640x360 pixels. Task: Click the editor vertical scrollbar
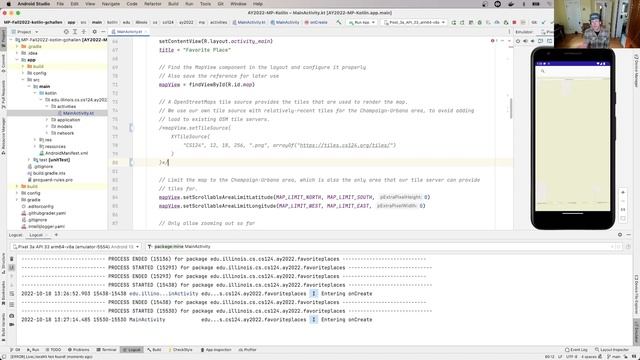coord(511,108)
